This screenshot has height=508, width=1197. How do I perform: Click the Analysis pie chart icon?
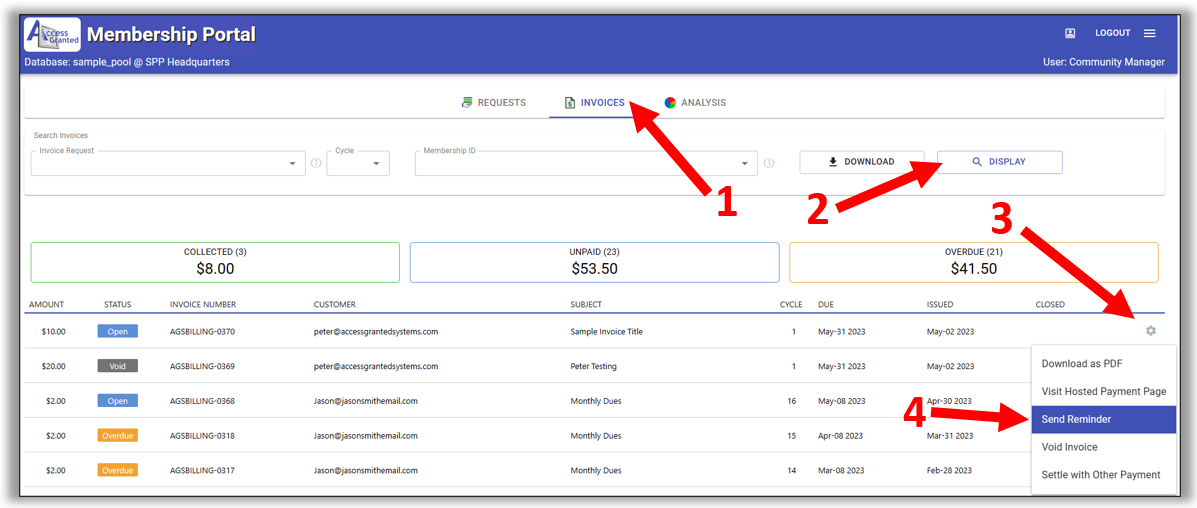click(x=670, y=103)
